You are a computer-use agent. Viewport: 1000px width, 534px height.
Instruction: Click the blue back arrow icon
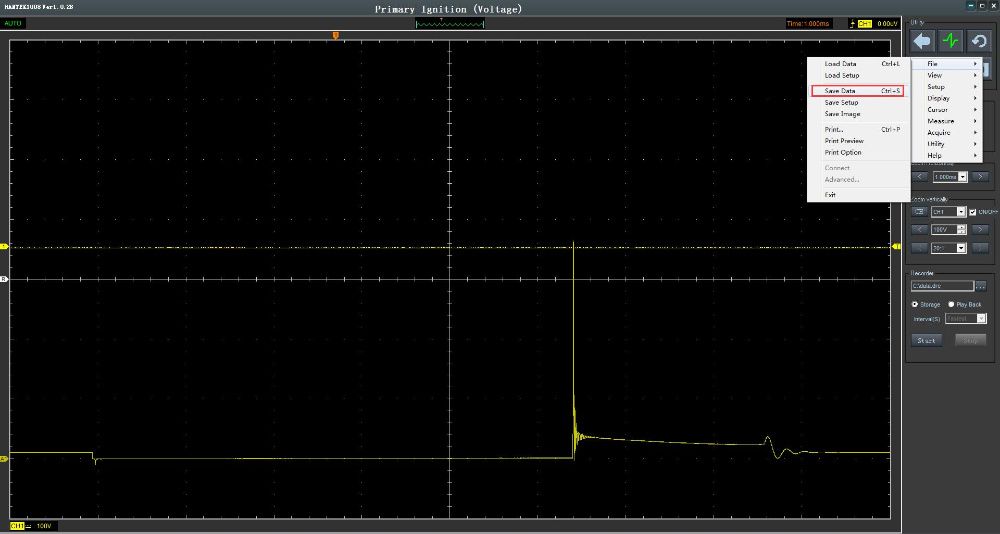tap(921, 41)
